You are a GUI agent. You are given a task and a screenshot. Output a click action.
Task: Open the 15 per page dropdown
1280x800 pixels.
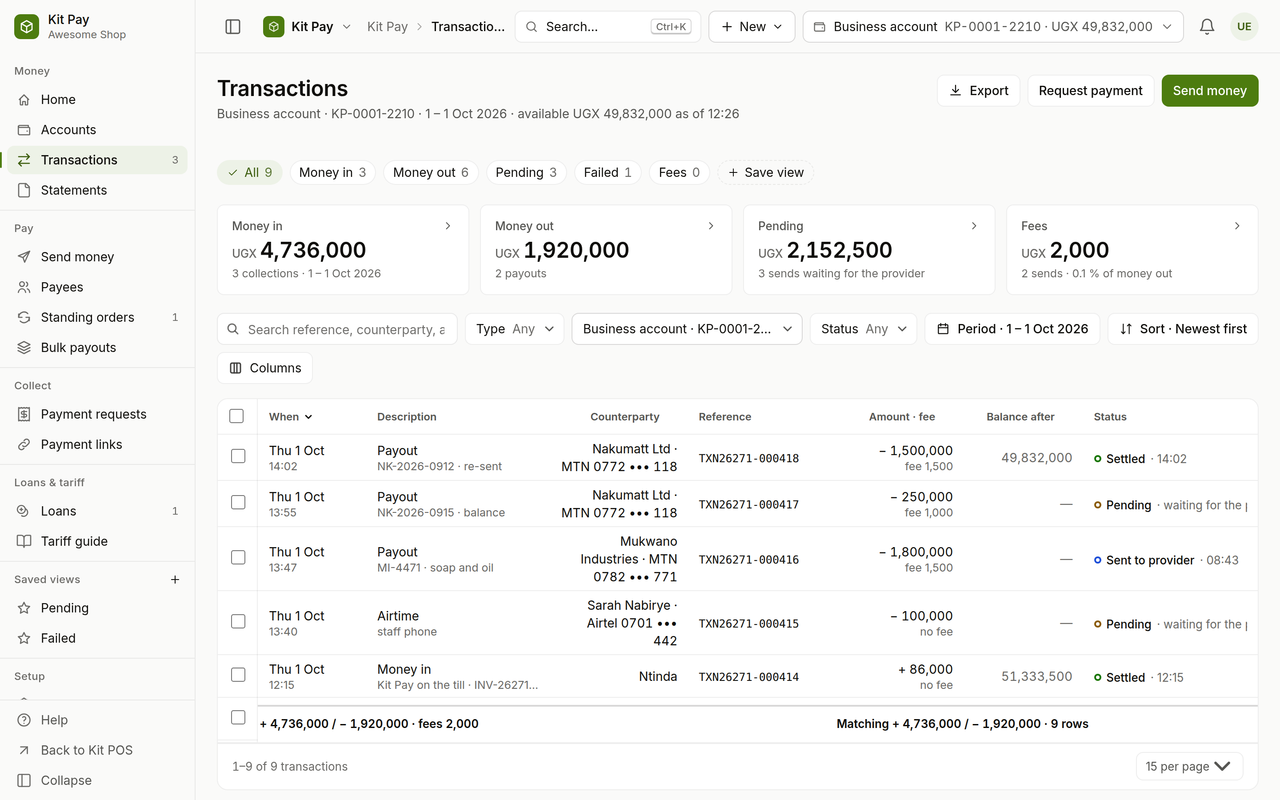click(1190, 767)
